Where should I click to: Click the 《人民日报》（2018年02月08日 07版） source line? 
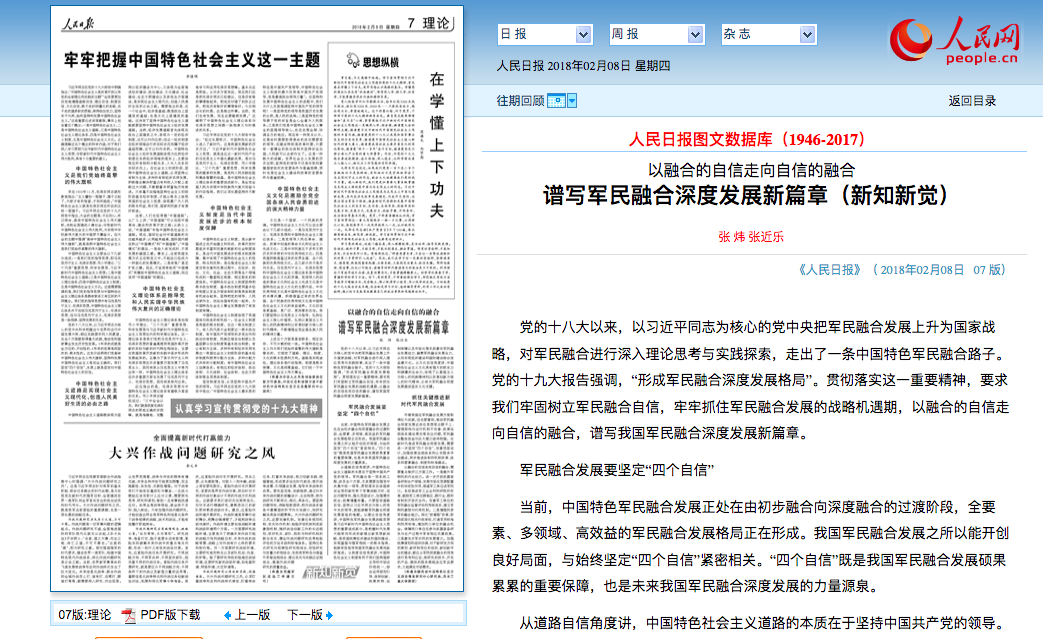pyautogui.click(x=901, y=270)
